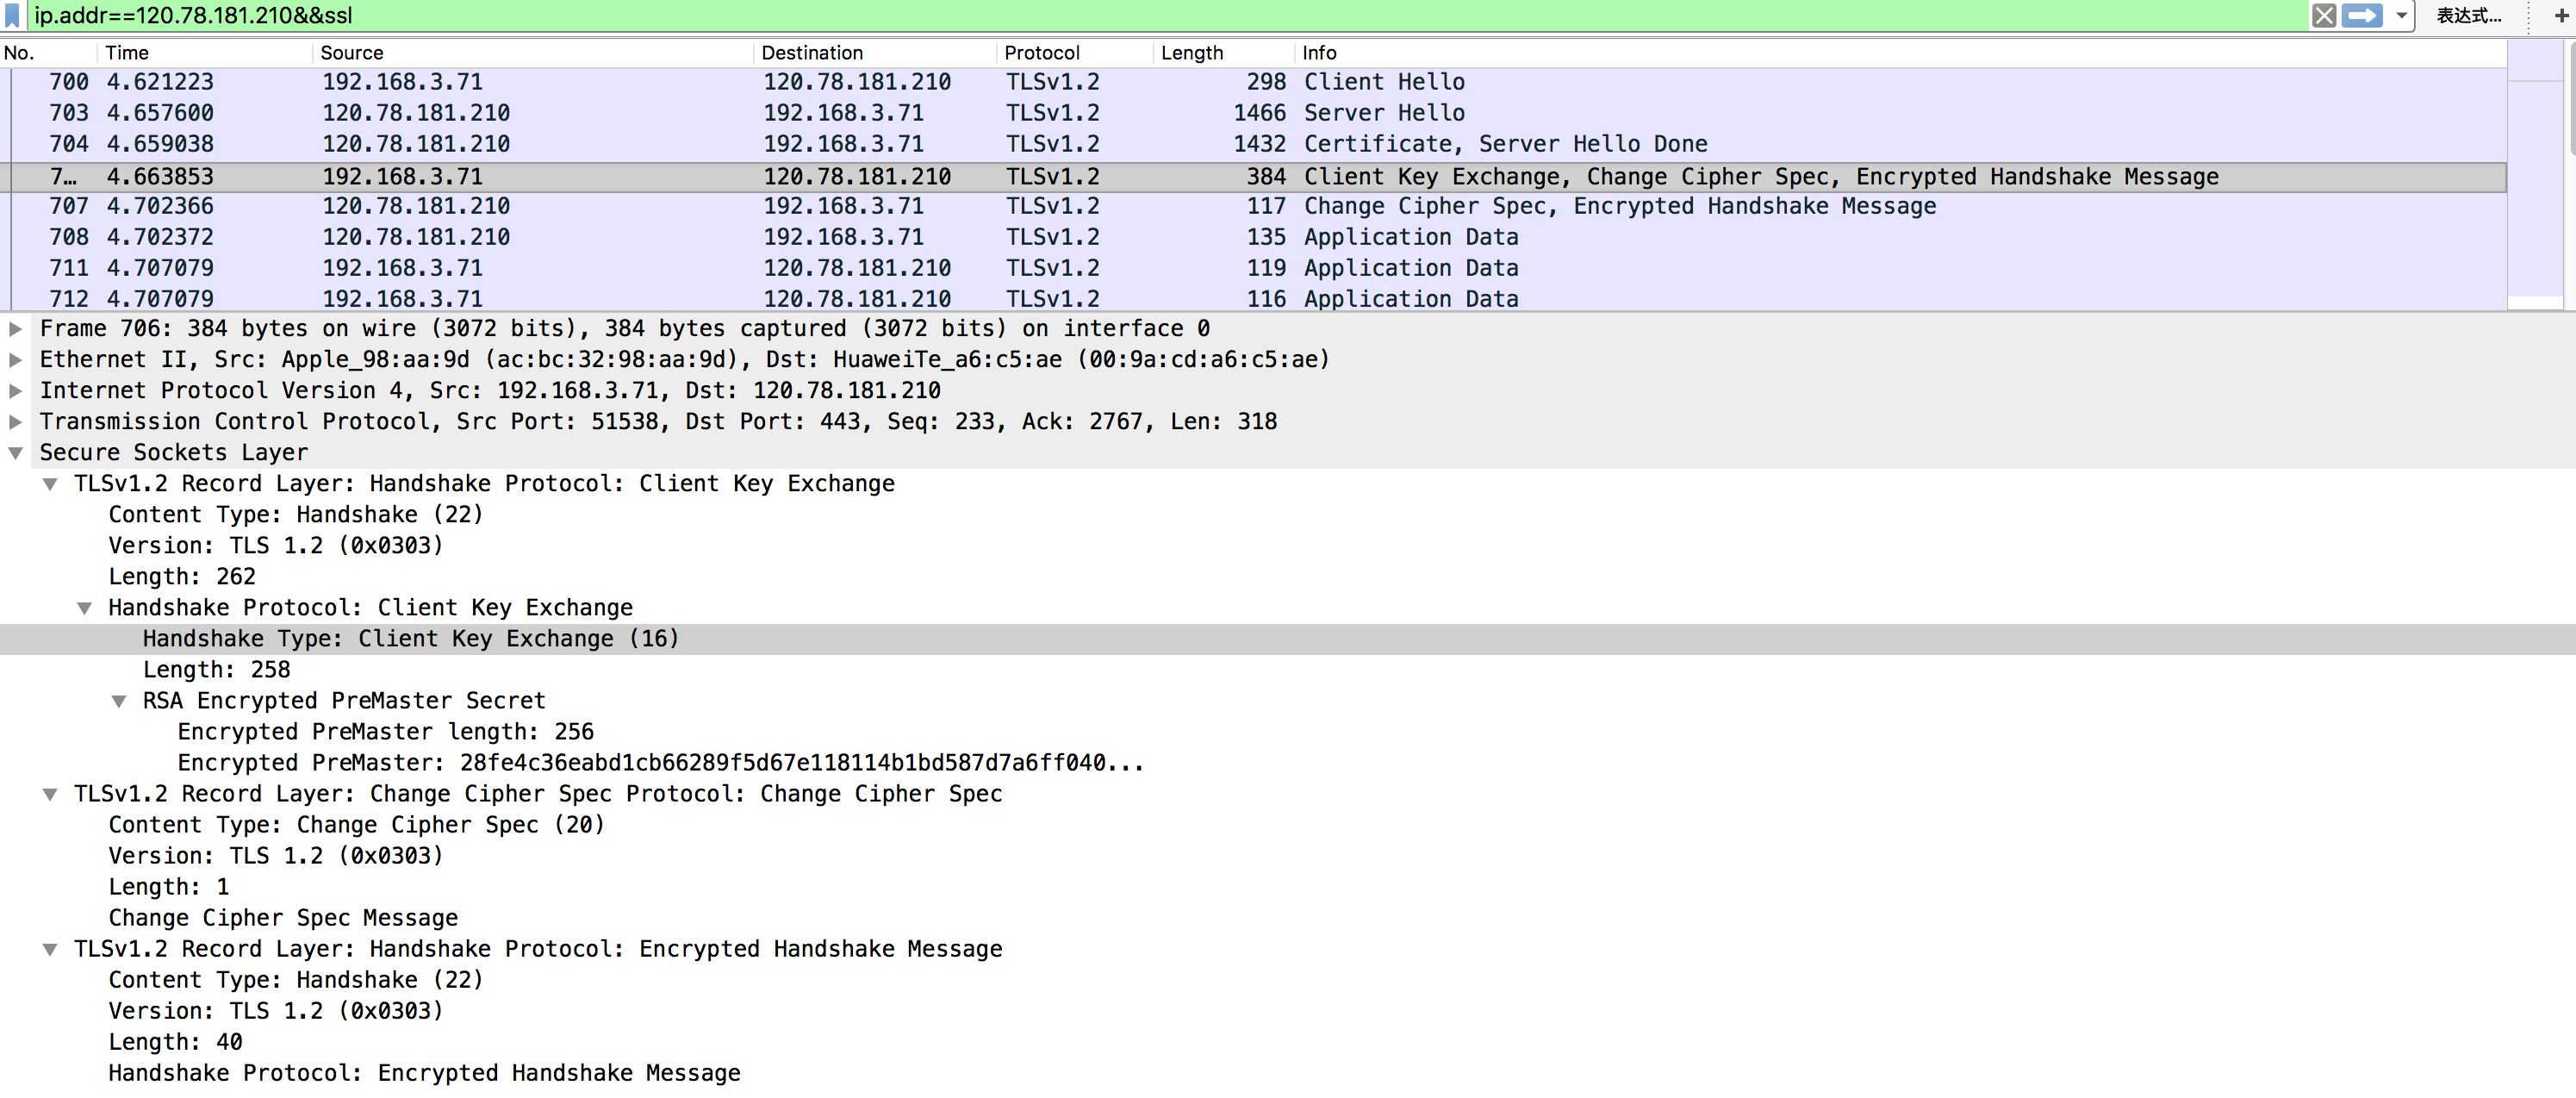Screen dimensions: 2576x1098
Task: Collapse the Secure Sockets Layer section
Action: pyautogui.click(x=16, y=452)
